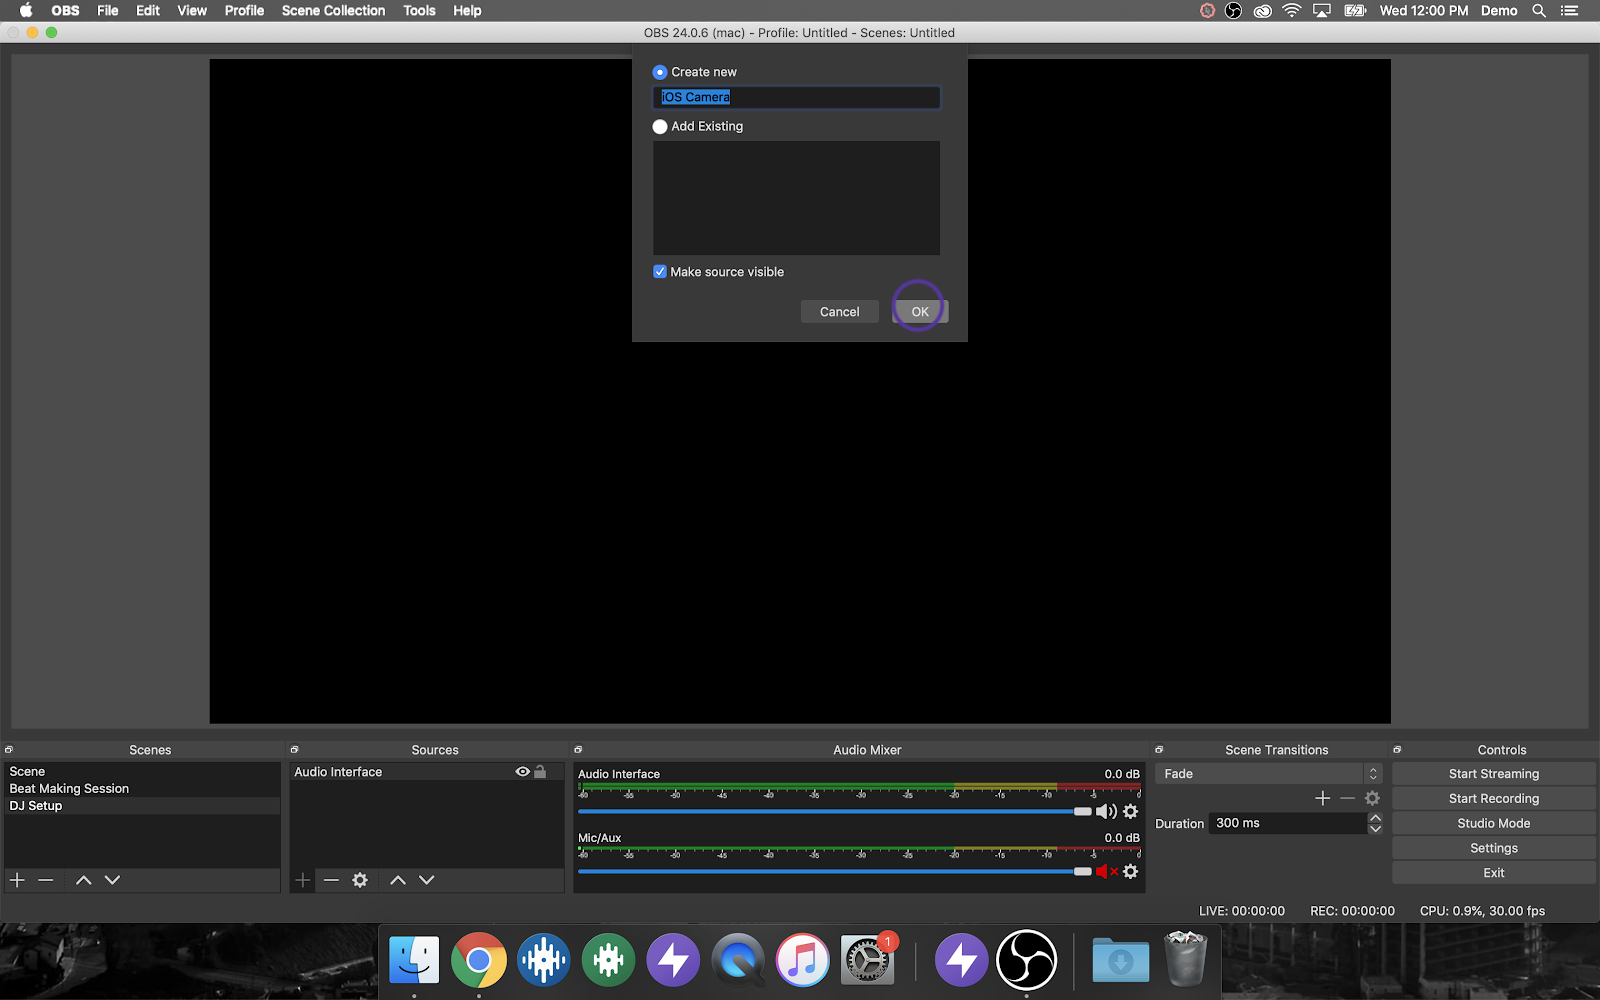Open the Help menu
The width and height of the screenshot is (1600, 1000).
tap(467, 11)
